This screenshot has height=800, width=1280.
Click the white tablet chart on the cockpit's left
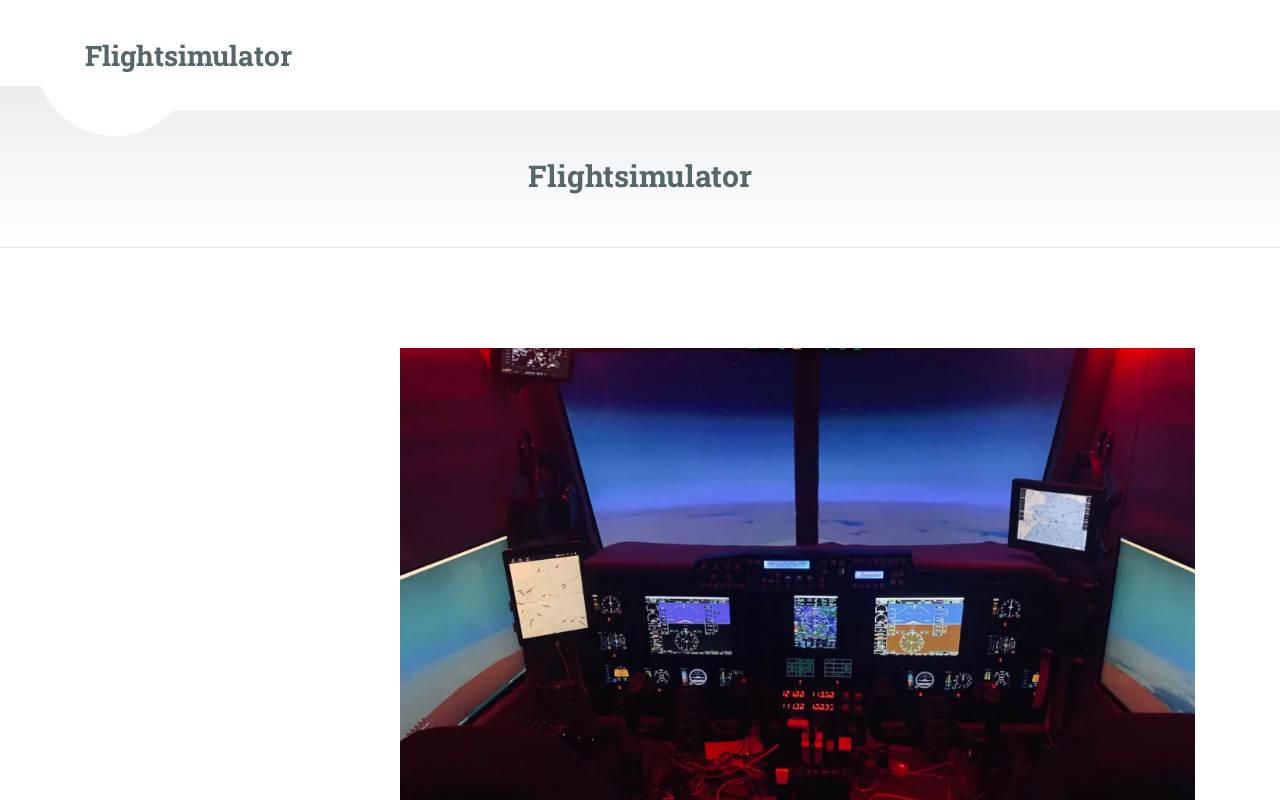point(547,595)
